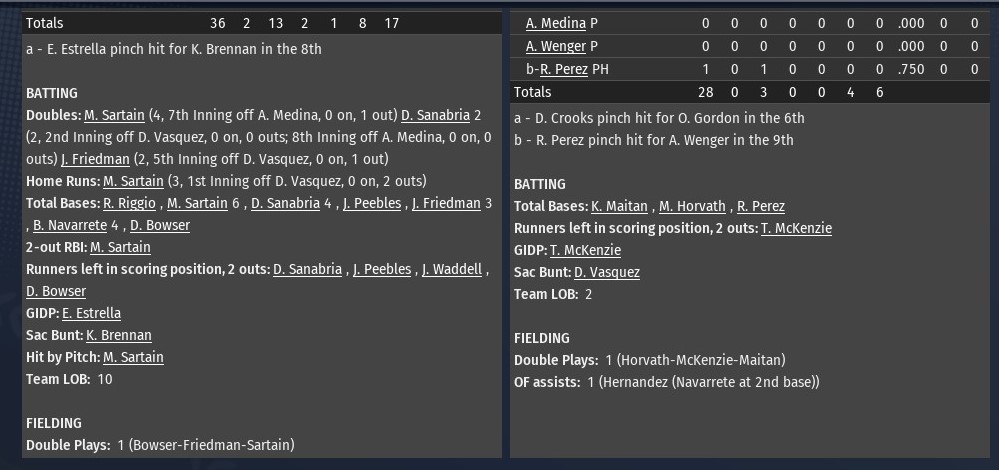Click D. Bowser link in Total Bases

tap(160, 225)
